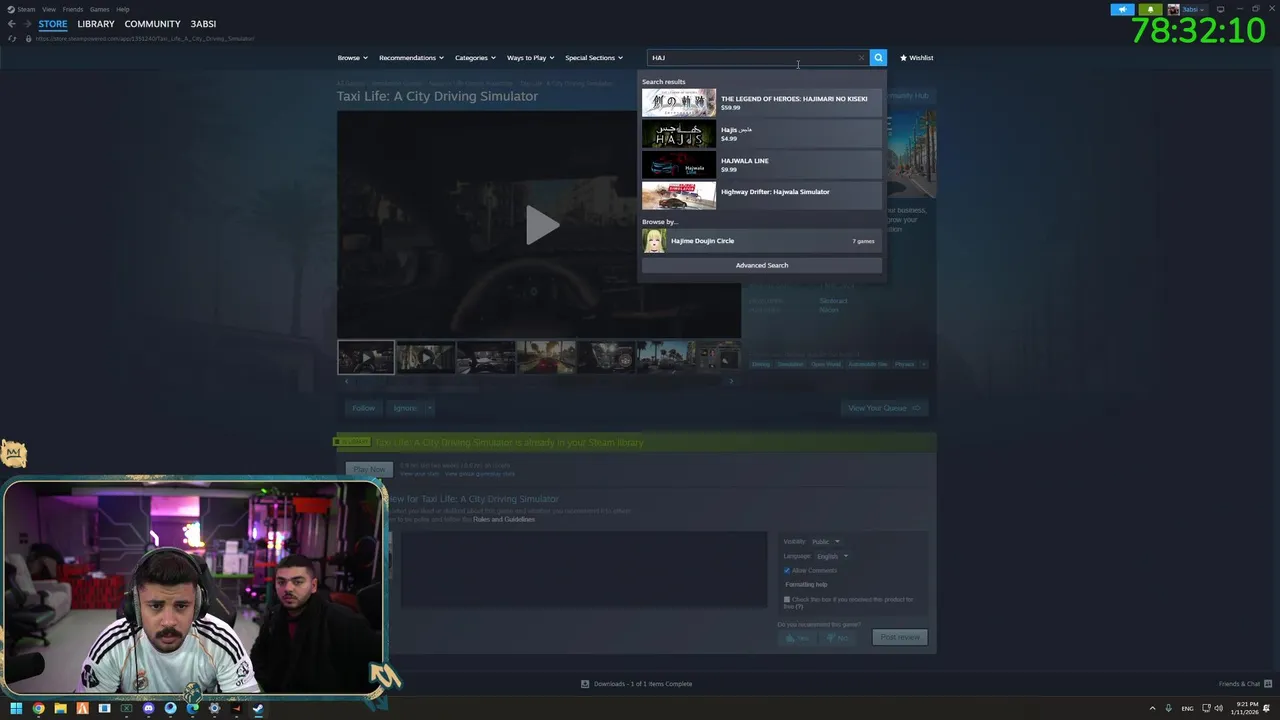This screenshot has width=1280, height=720.
Task: Switch to the COMMUNITY tab
Action: tap(152, 24)
